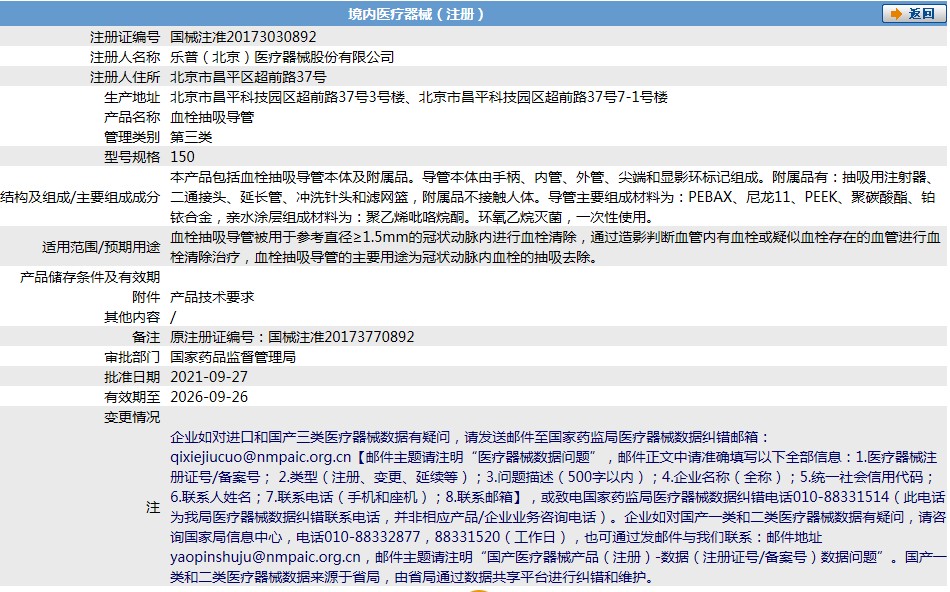950x592 pixels.
Task: Select the label 变更情况
Action: (x=132, y=417)
